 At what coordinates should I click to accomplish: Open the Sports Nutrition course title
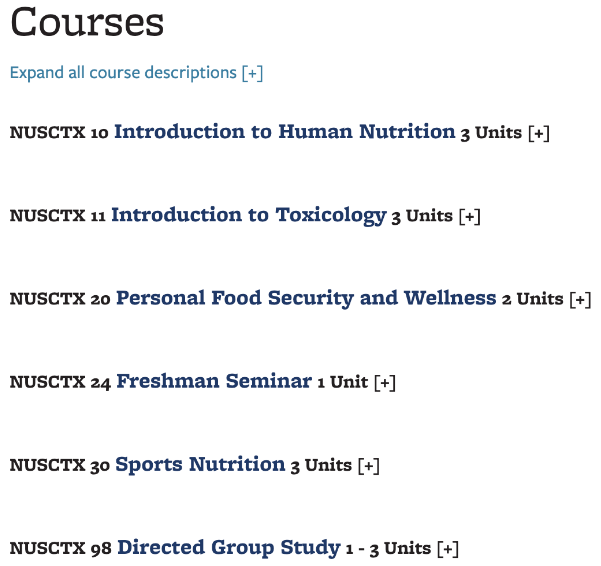(x=200, y=464)
